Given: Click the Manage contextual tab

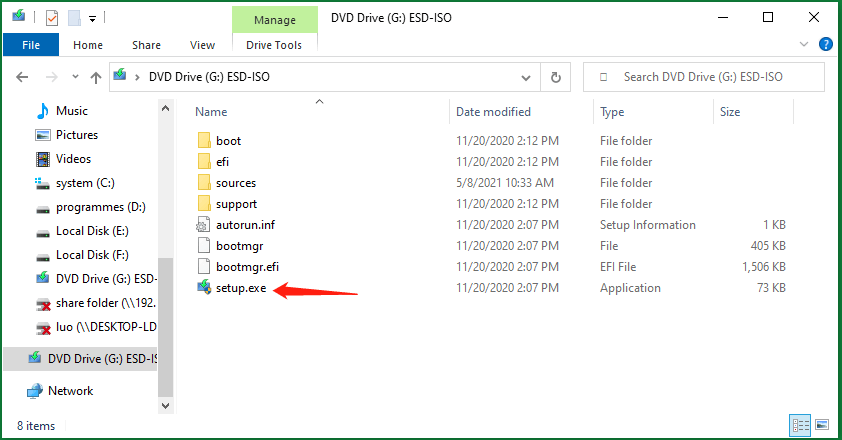Looking at the screenshot, I should (x=274, y=20).
